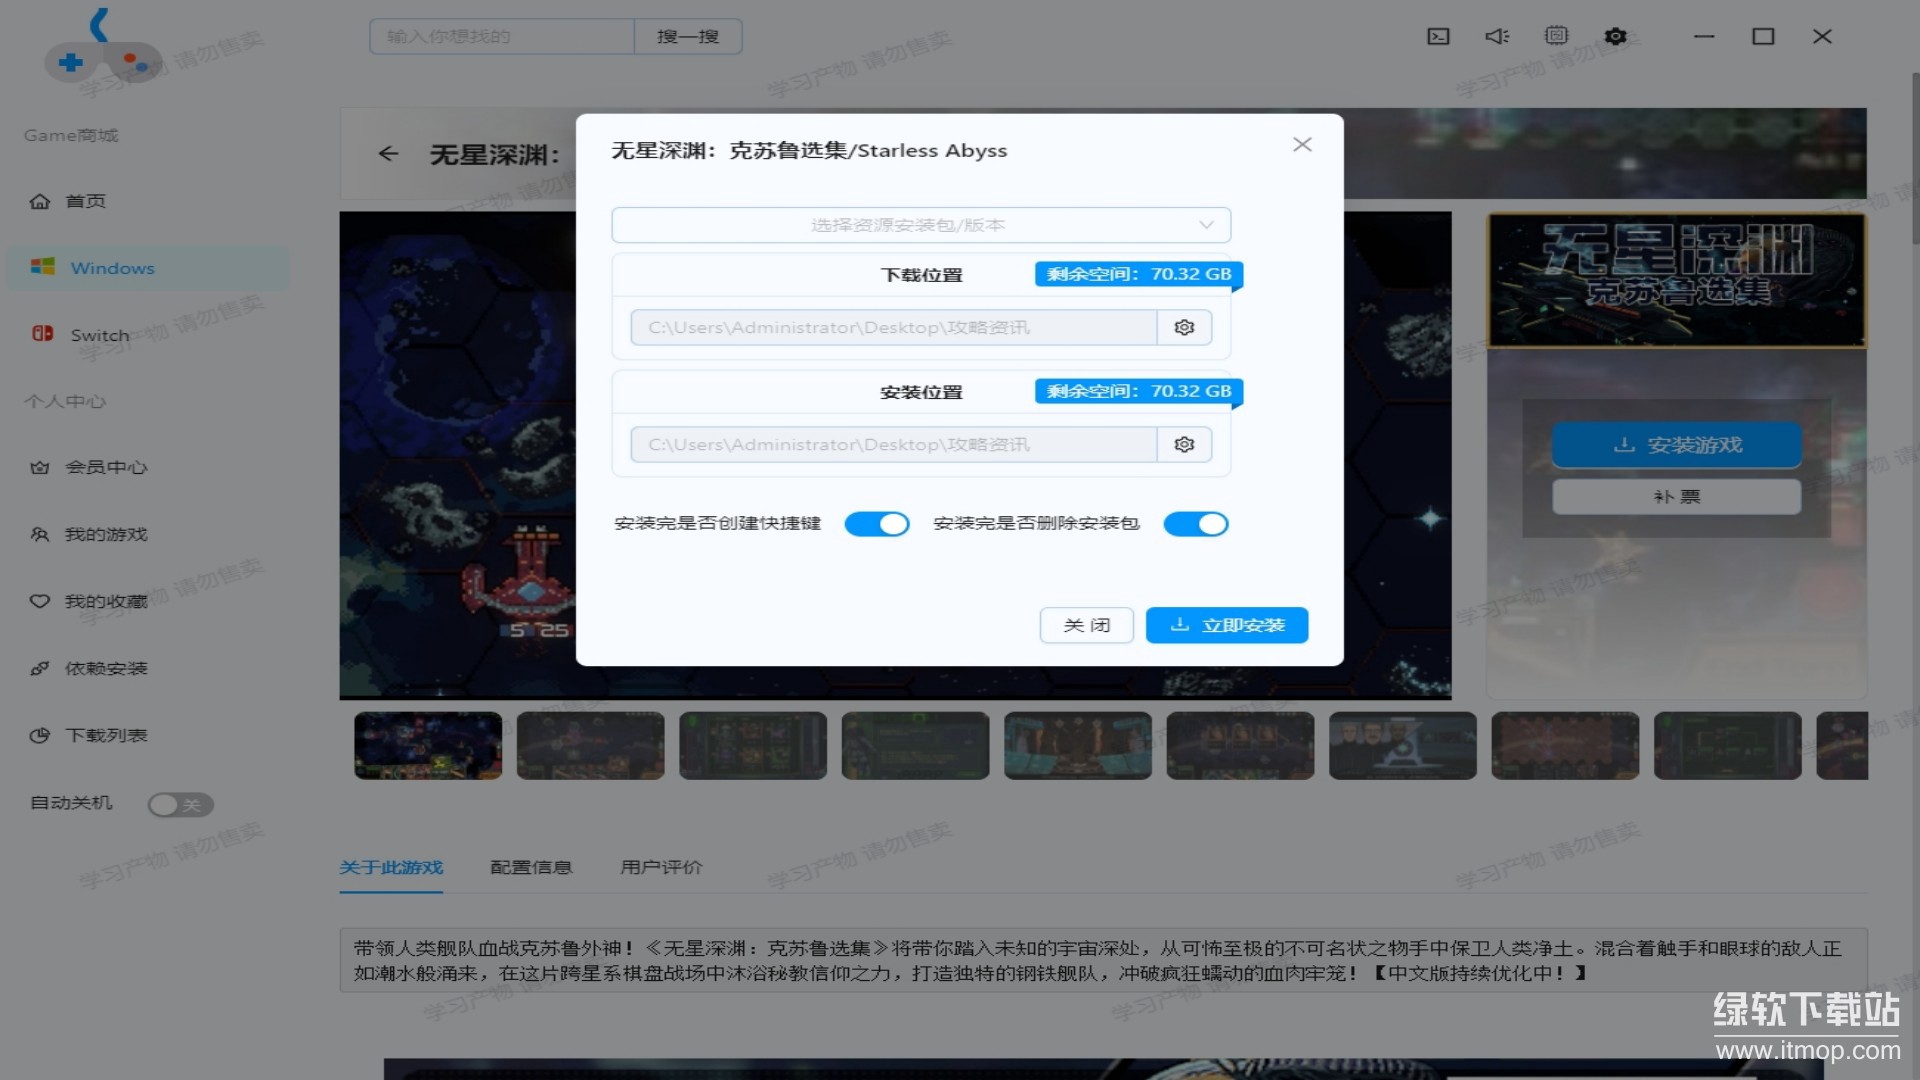Click 安装游戏 button on game page
1920x1080 pixels.
(1677, 445)
